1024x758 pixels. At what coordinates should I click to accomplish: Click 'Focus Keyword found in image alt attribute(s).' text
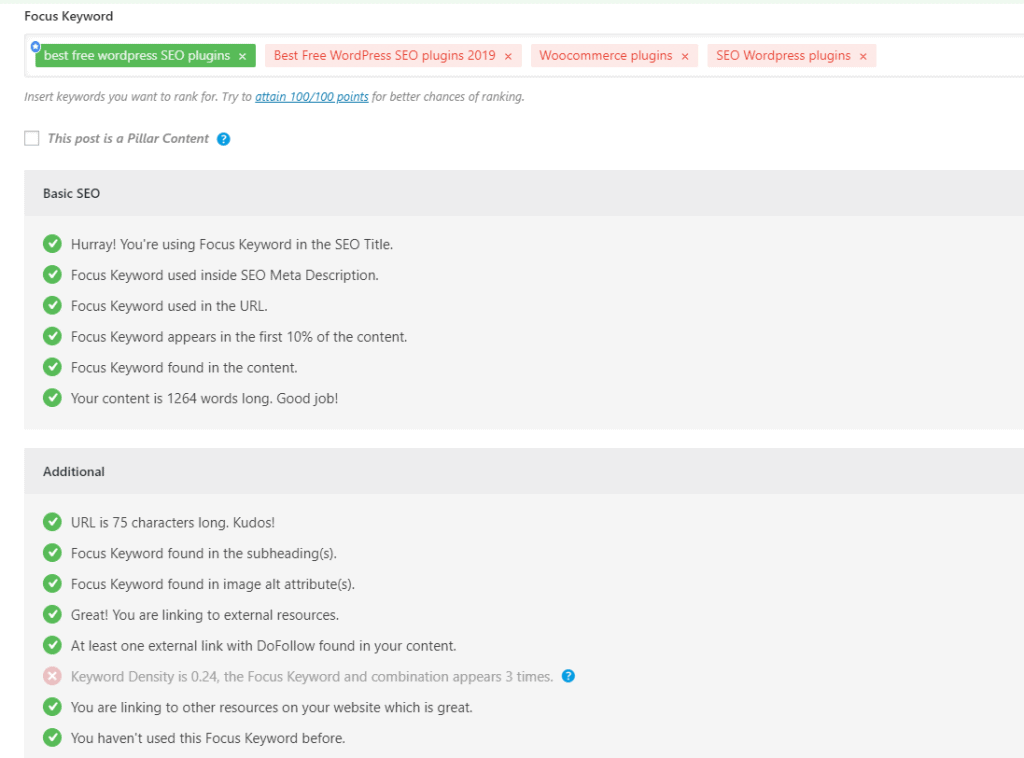[x=213, y=584]
